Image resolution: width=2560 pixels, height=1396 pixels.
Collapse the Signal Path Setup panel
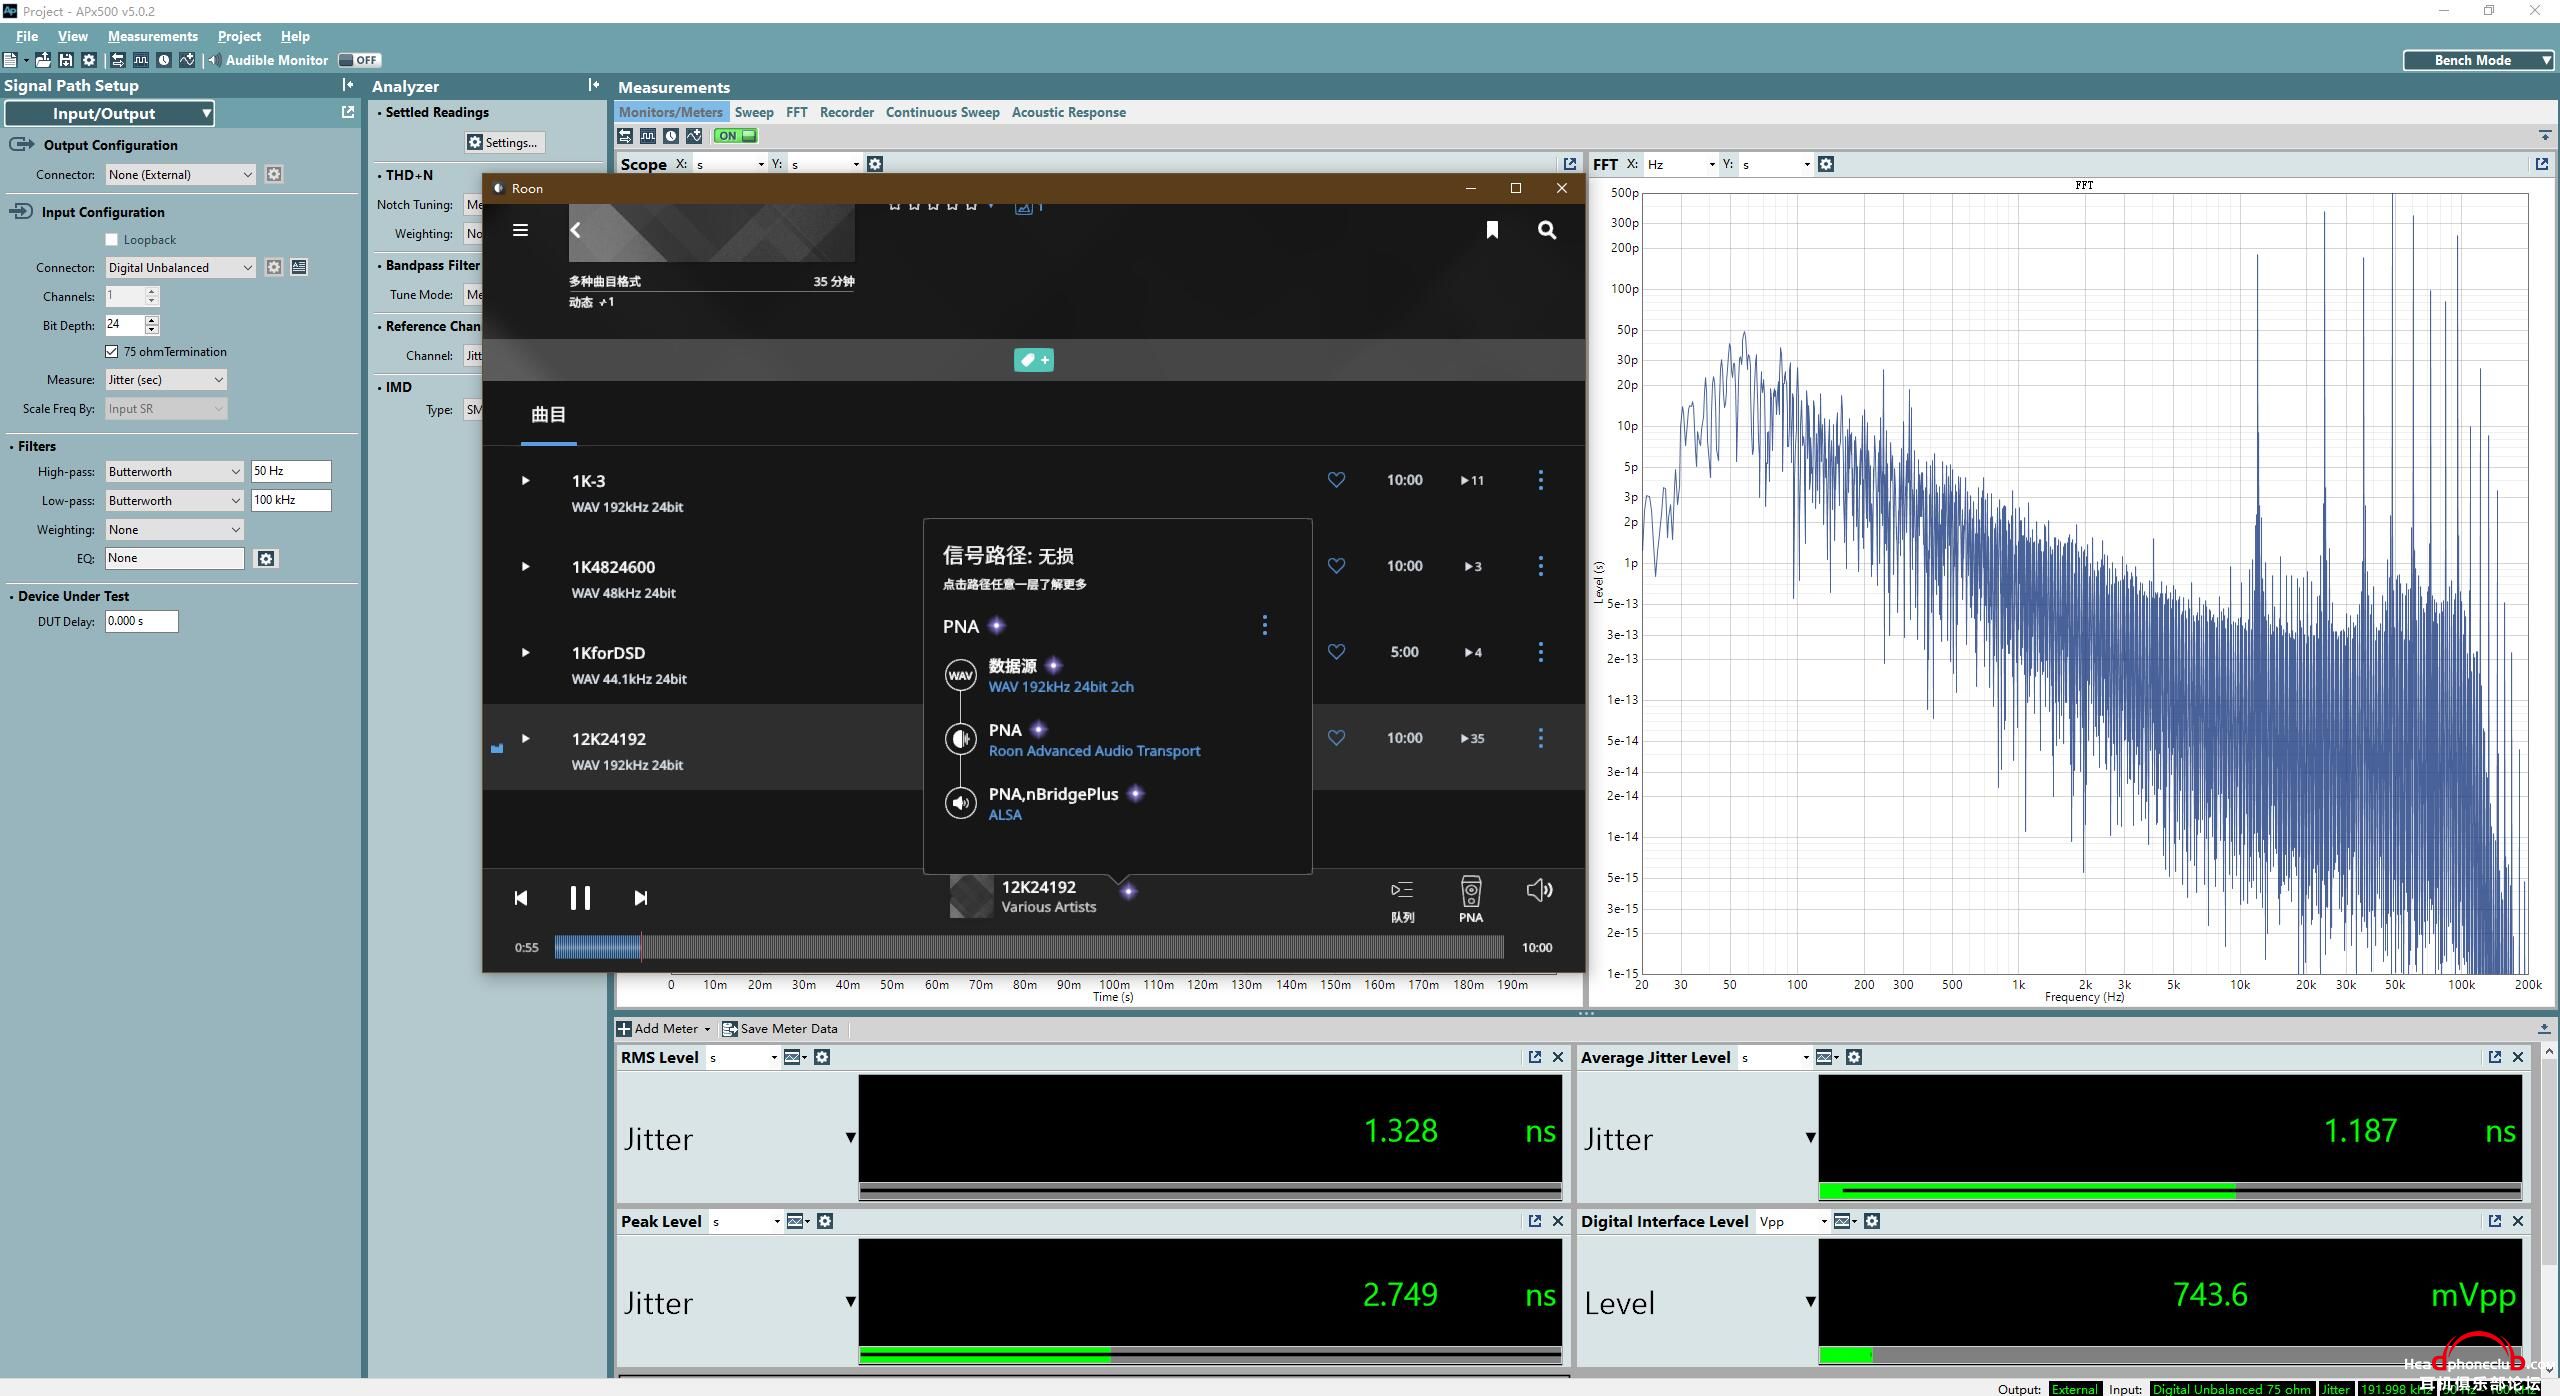(x=347, y=86)
